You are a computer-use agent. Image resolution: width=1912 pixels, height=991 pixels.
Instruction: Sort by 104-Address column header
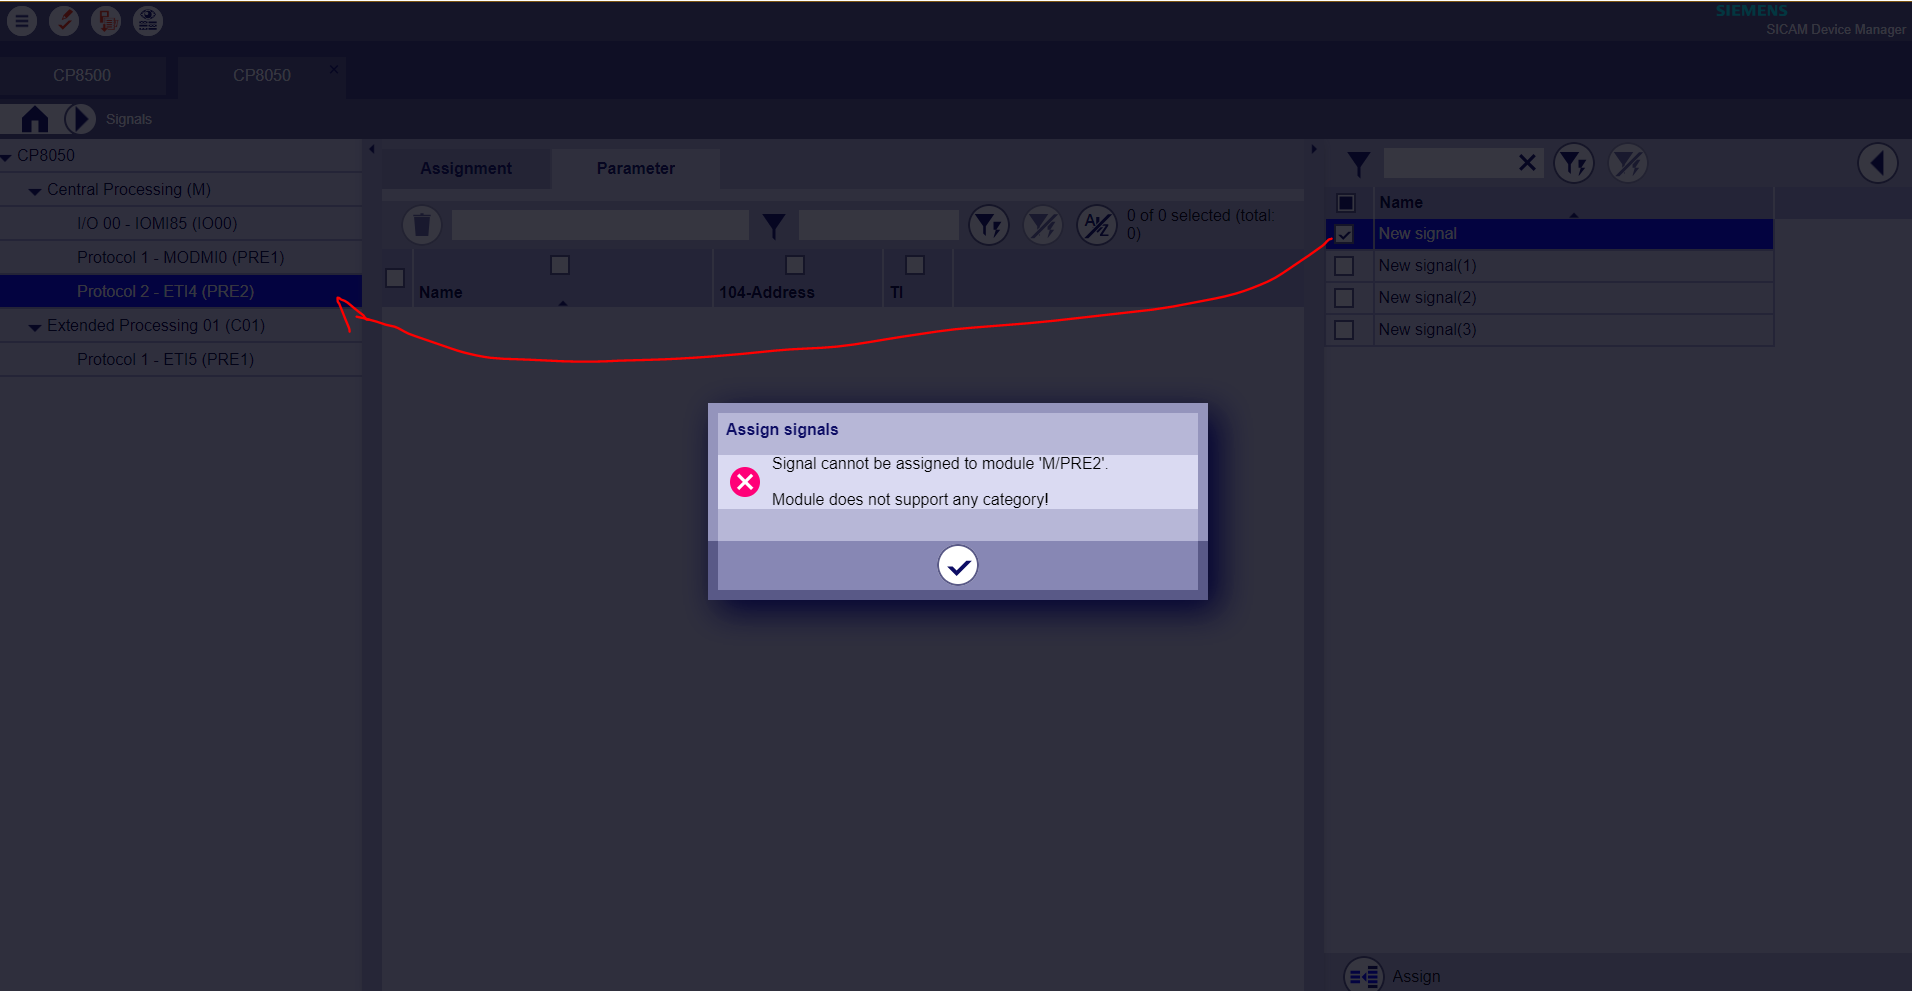(767, 292)
